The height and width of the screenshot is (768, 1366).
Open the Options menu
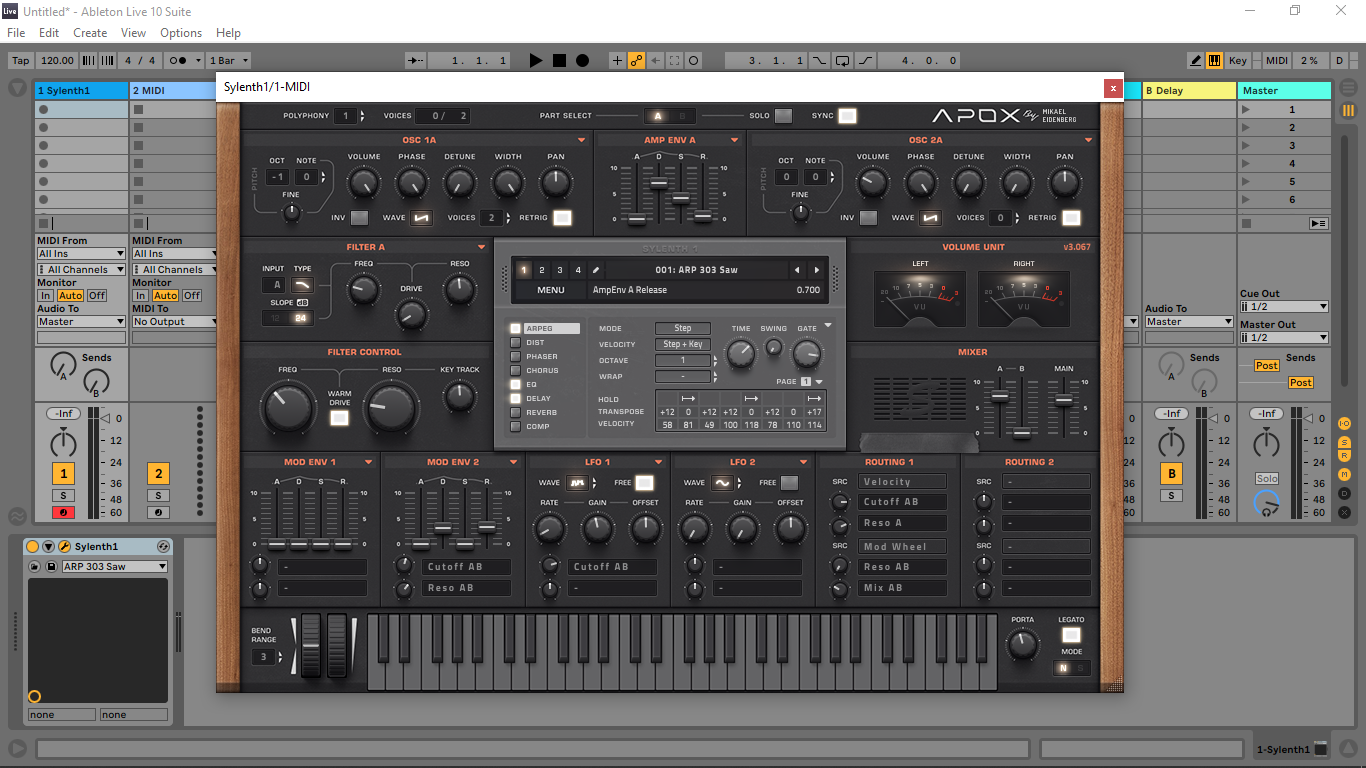tap(181, 33)
